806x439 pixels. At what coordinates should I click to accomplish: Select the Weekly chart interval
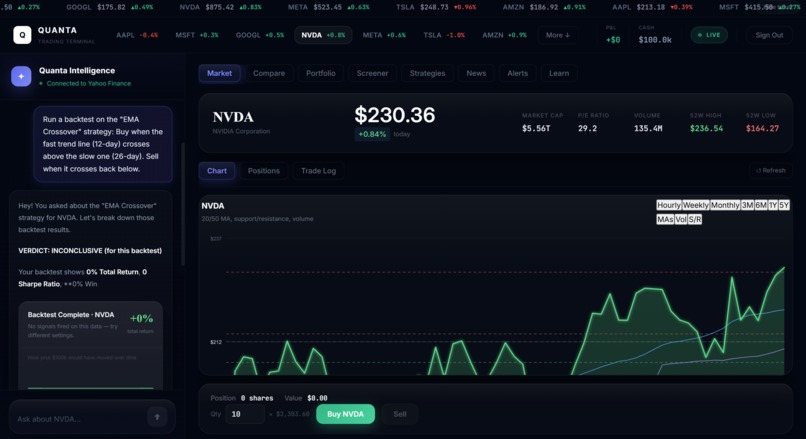(x=695, y=205)
